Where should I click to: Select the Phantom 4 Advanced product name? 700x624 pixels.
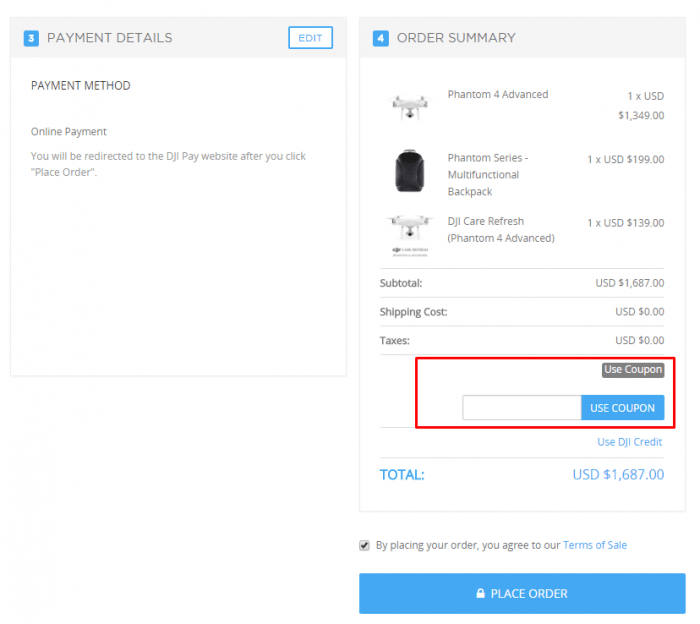pos(498,95)
